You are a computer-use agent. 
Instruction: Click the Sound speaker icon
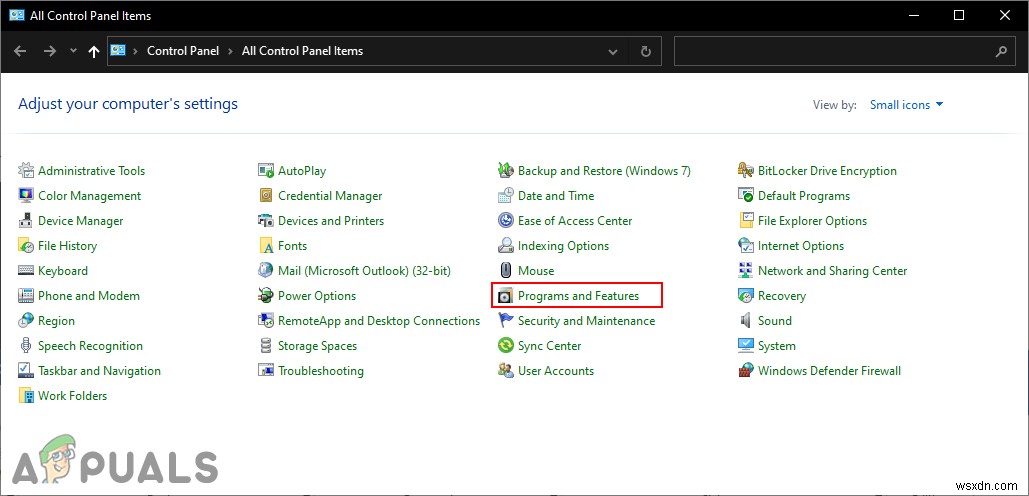[x=746, y=320]
